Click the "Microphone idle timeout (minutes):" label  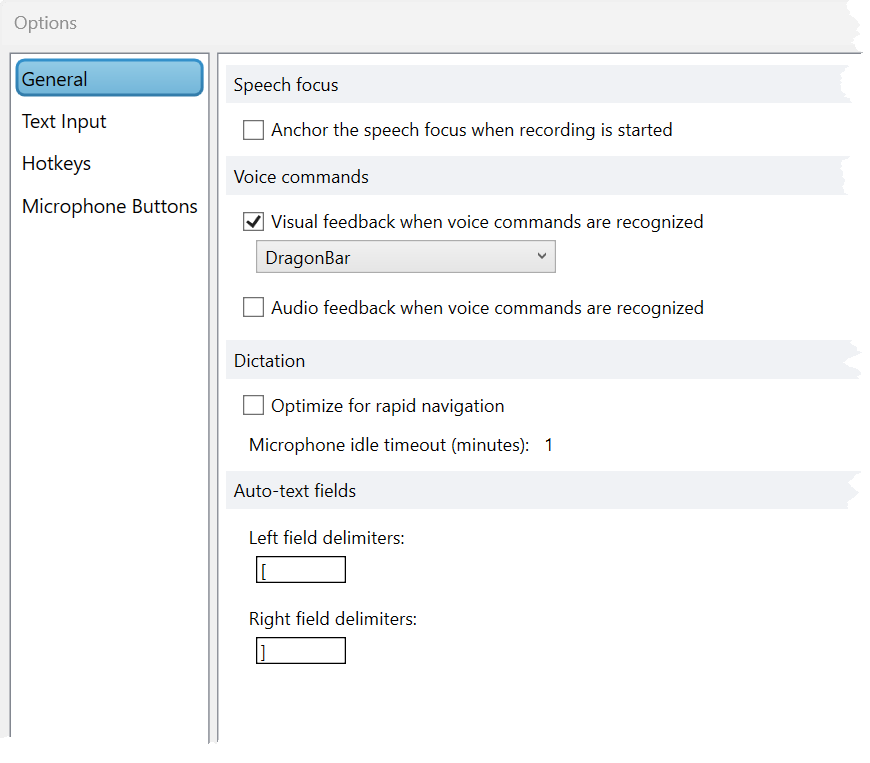[x=389, y=445]
